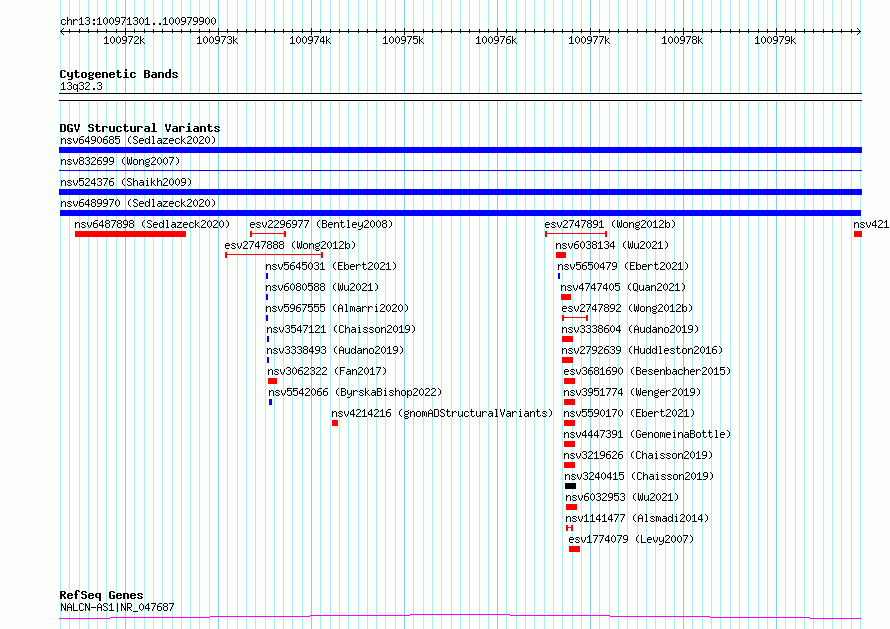Click the 100972k ruler position
This screenshot has height=629, width=890.
(x=124, y=40)
